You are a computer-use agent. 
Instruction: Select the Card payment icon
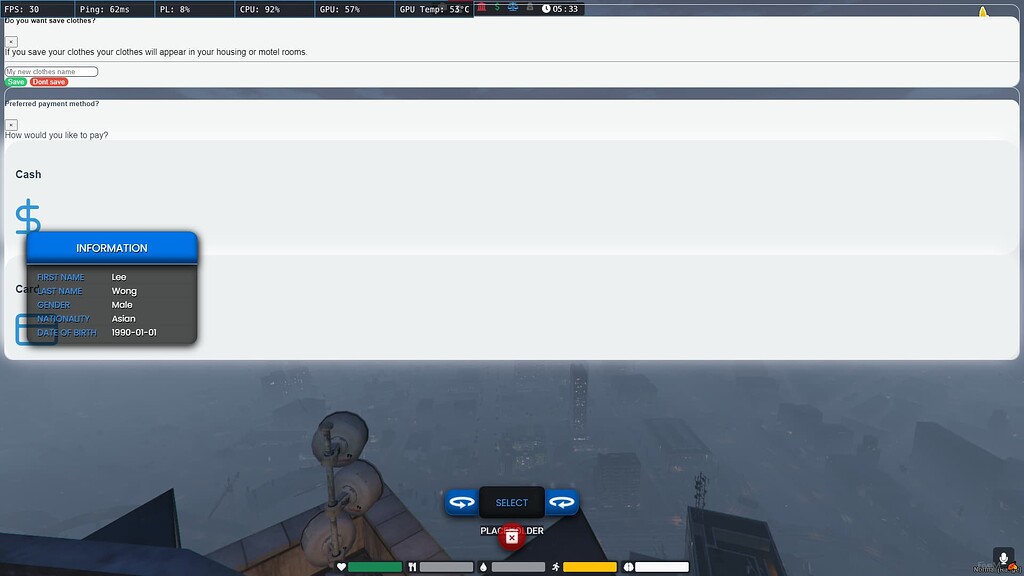(38, 328)
